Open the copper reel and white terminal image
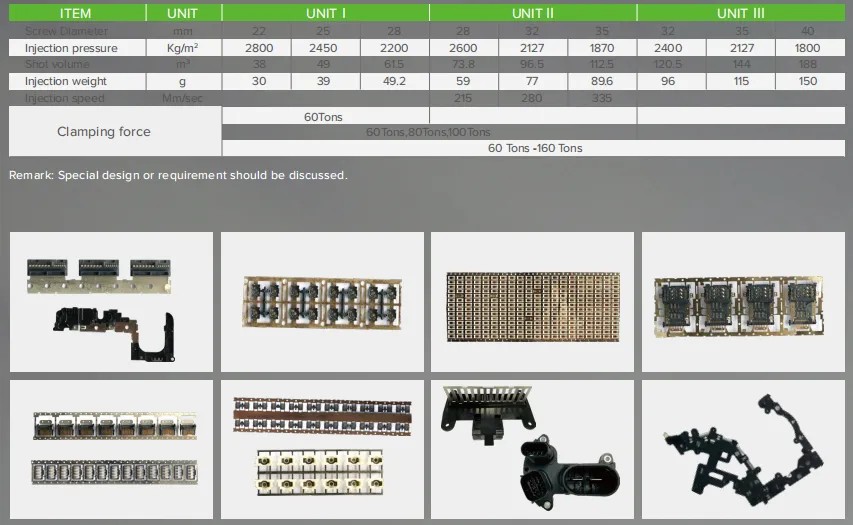The image size is (853, 525). click(x=322, y=449)
